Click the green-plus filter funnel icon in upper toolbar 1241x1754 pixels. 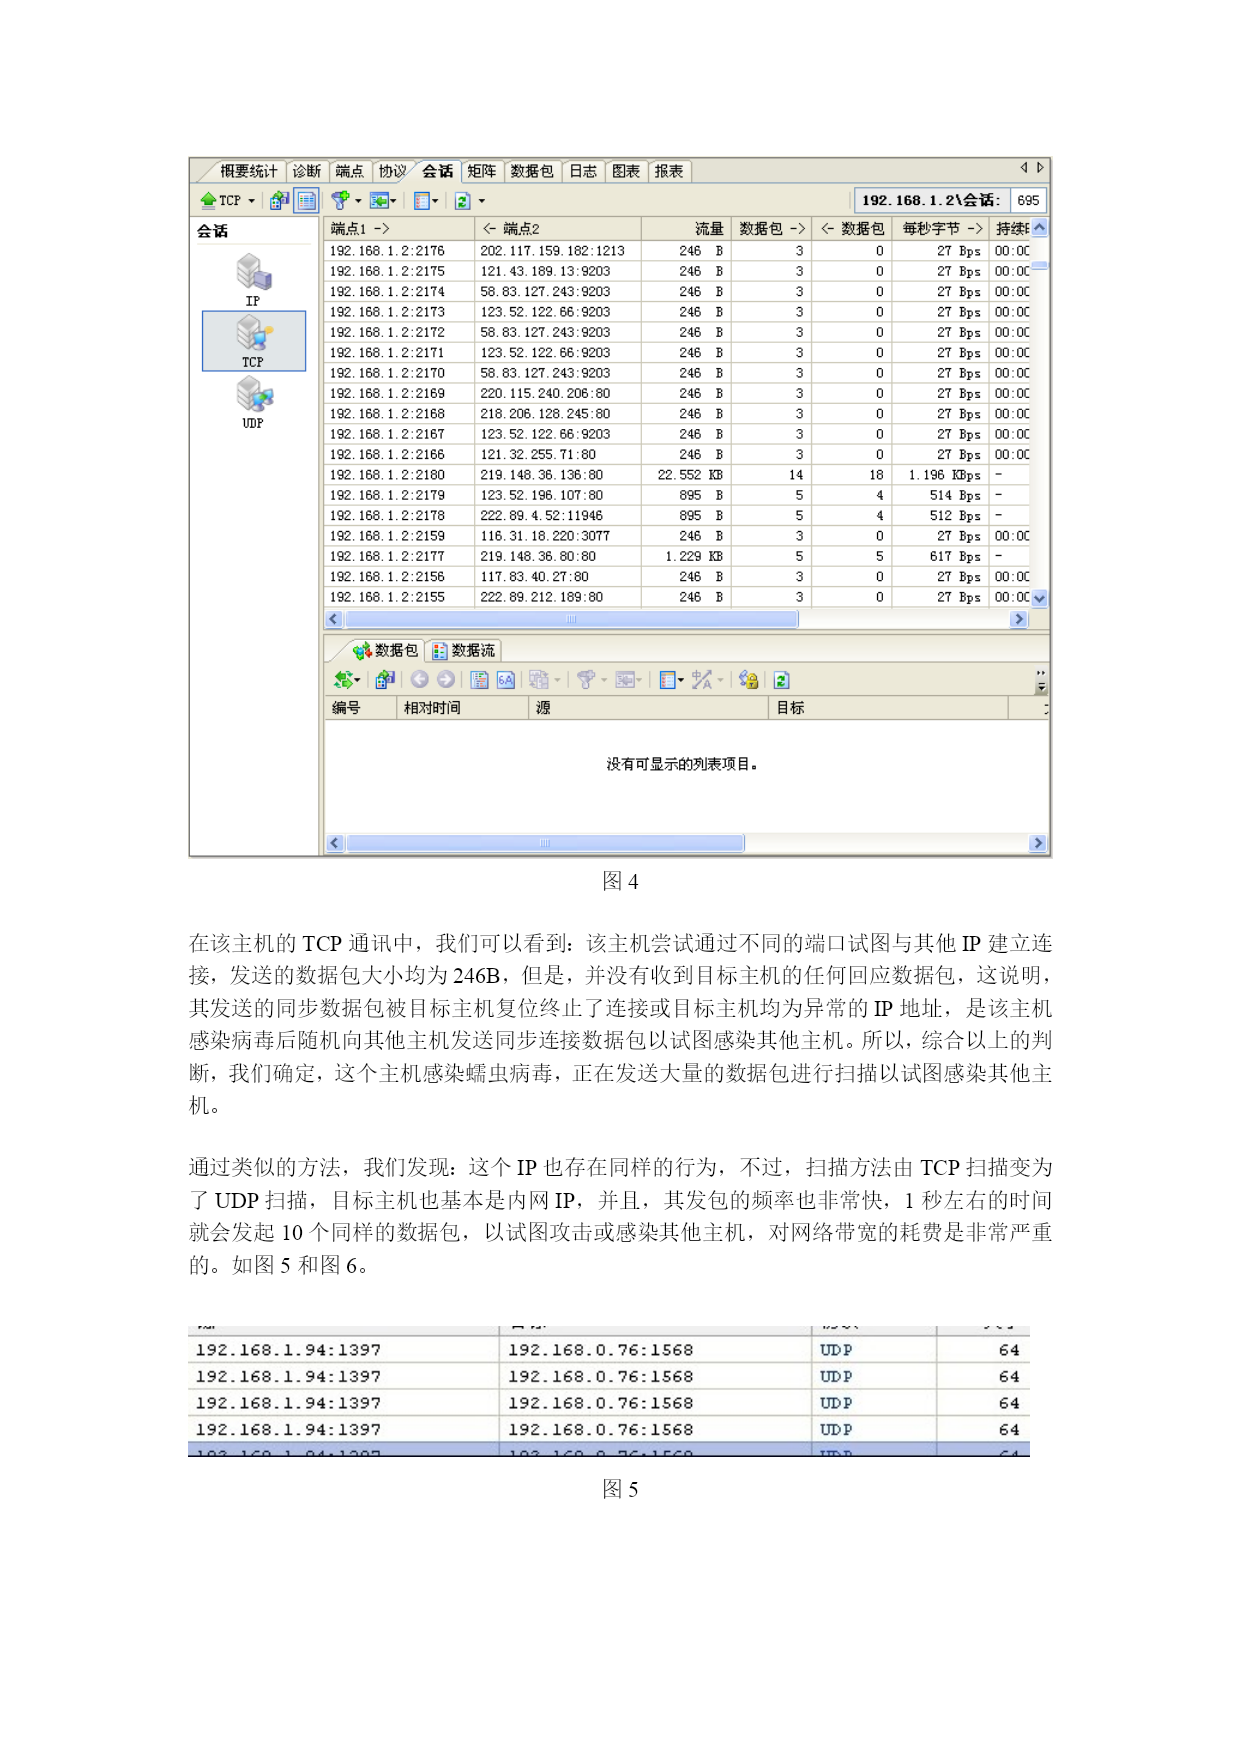click(341, 201)
